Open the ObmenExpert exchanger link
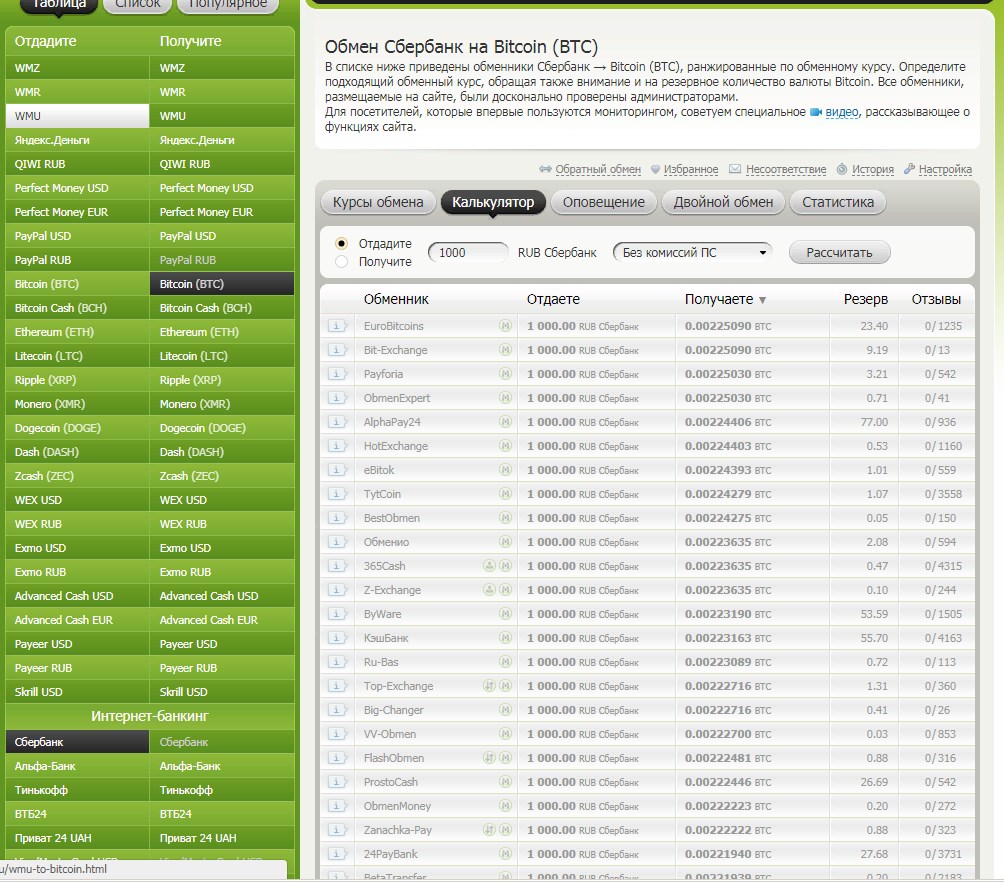Image resolution: width=1004 pixels, height=882 pixels. coord(397,398)
